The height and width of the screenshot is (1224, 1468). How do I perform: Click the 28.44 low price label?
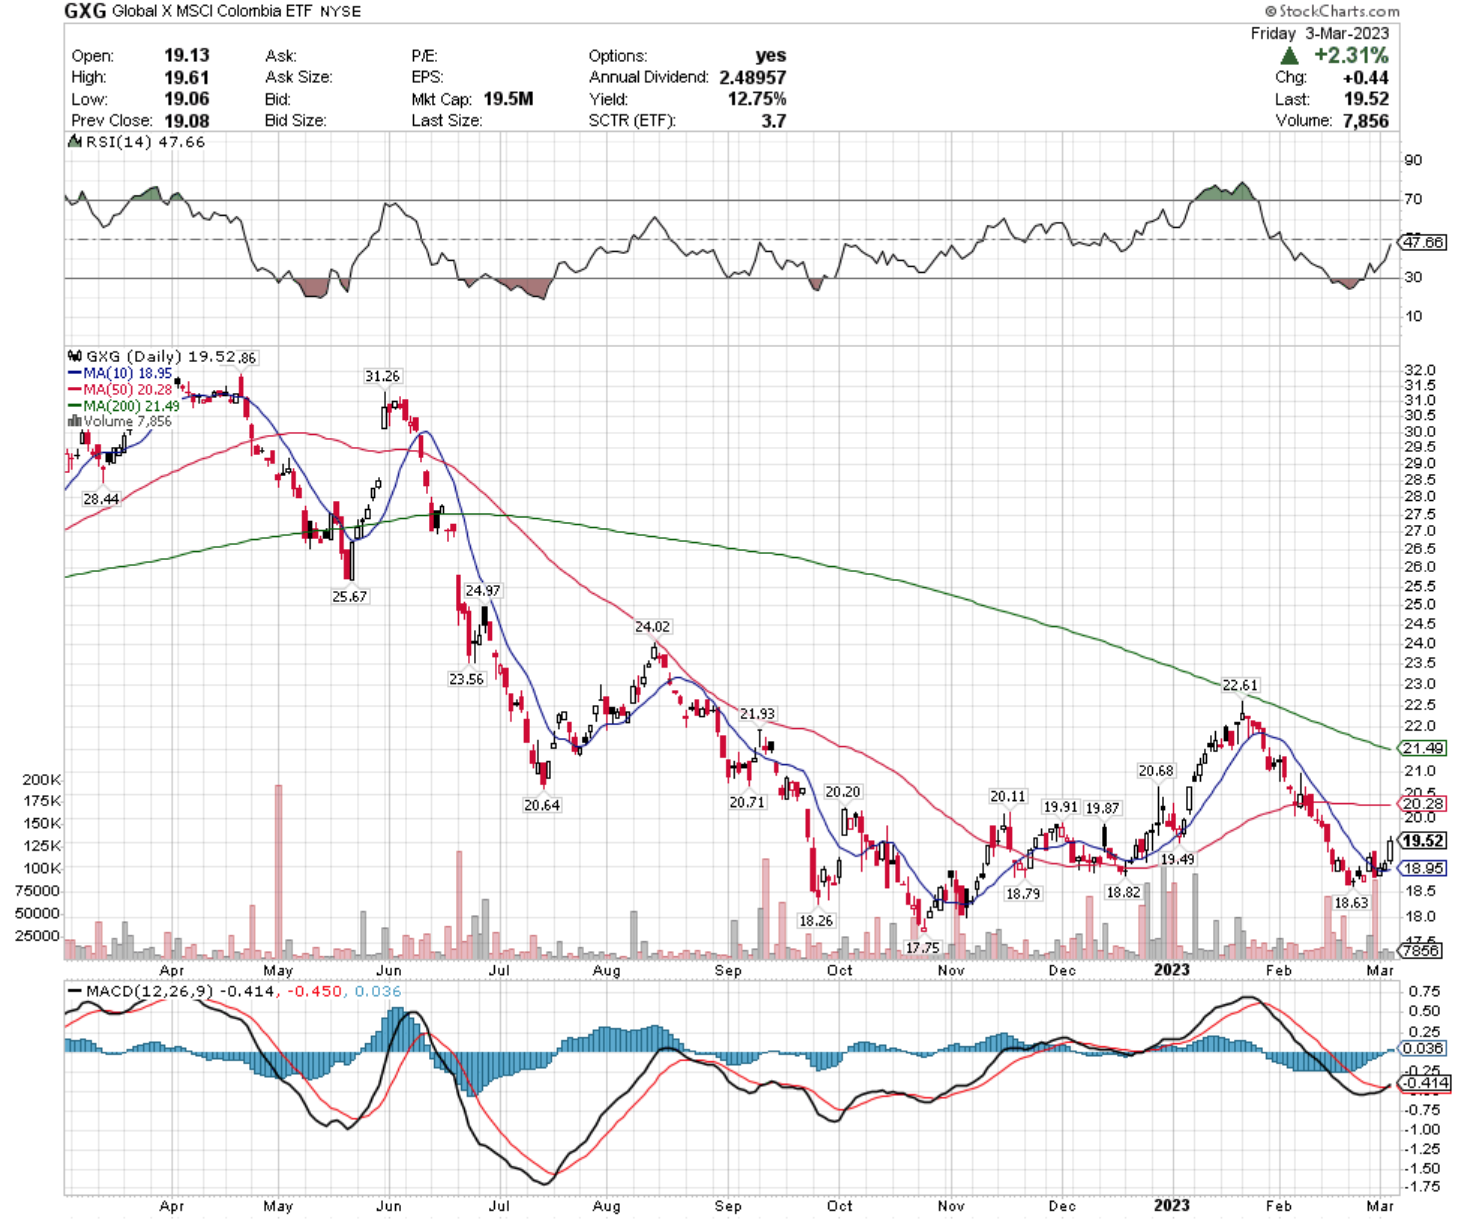(101, 499)
